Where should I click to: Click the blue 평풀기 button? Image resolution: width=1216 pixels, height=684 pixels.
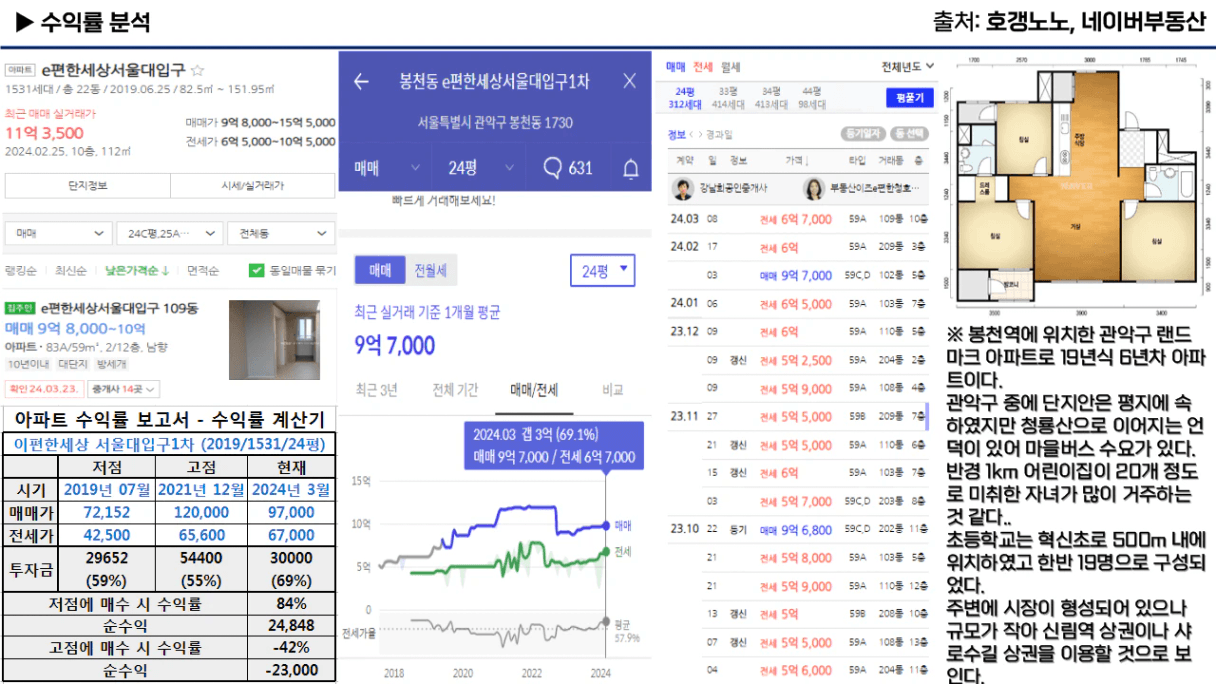pos(909,98)
